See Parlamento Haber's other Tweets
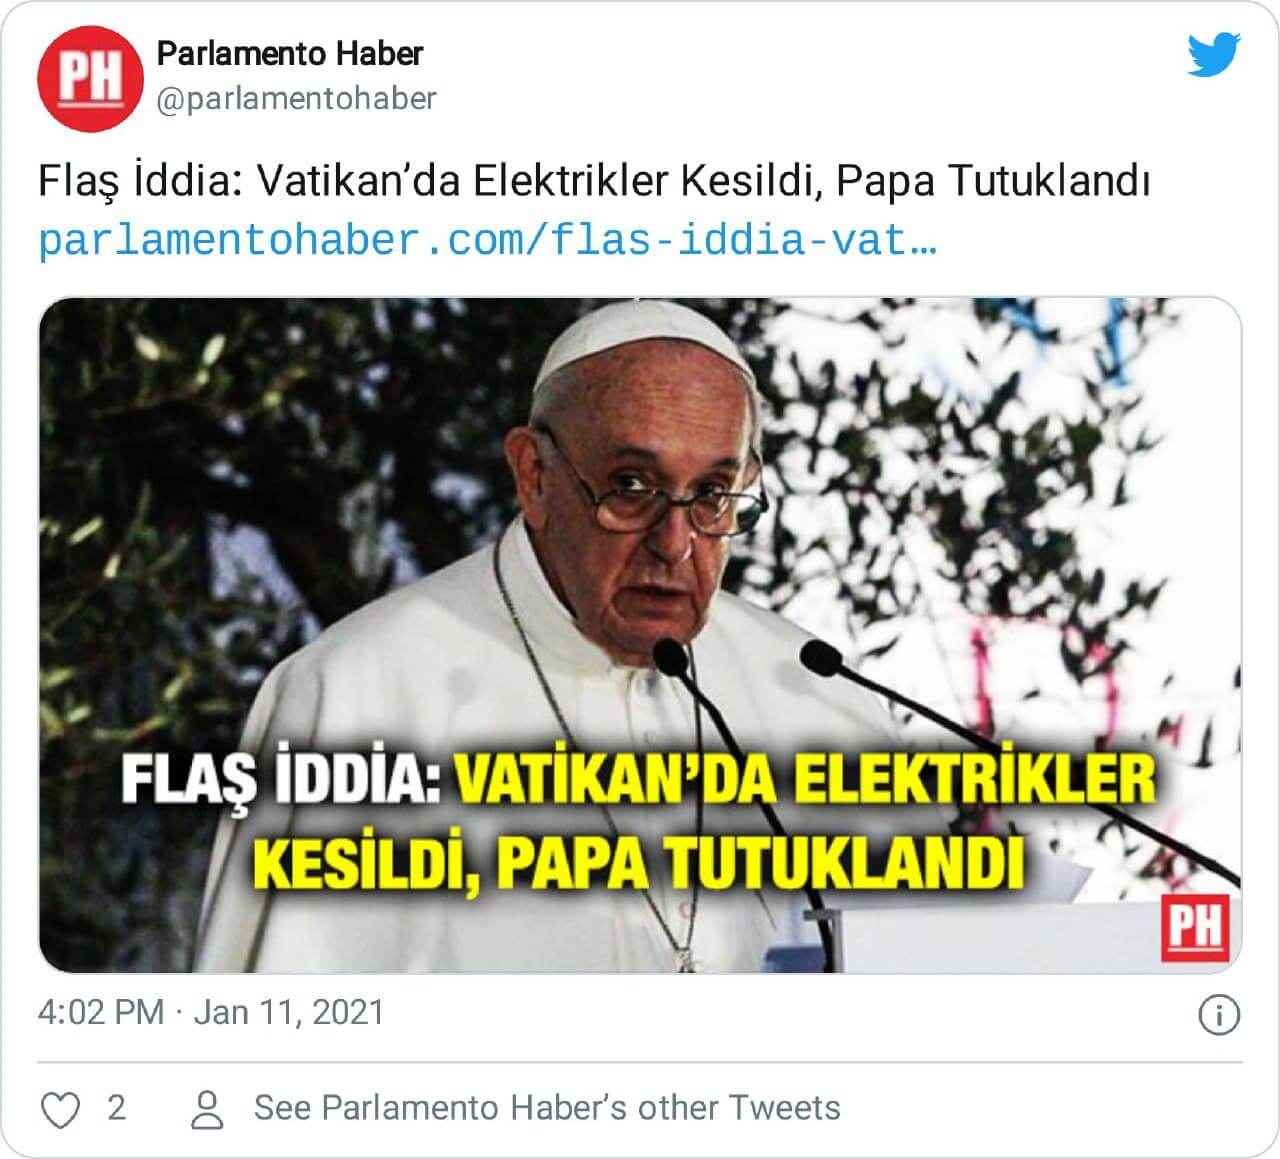 547,1108
